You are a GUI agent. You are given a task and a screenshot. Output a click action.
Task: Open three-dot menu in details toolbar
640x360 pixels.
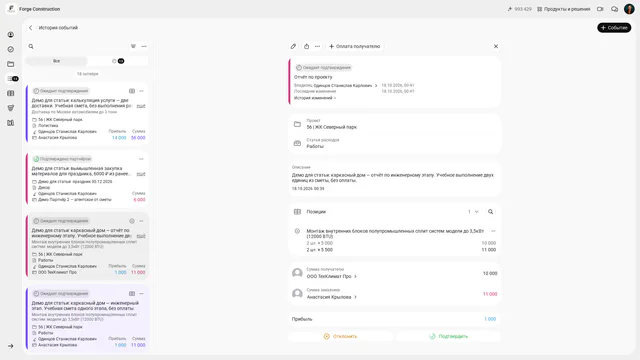coord(318,47)
